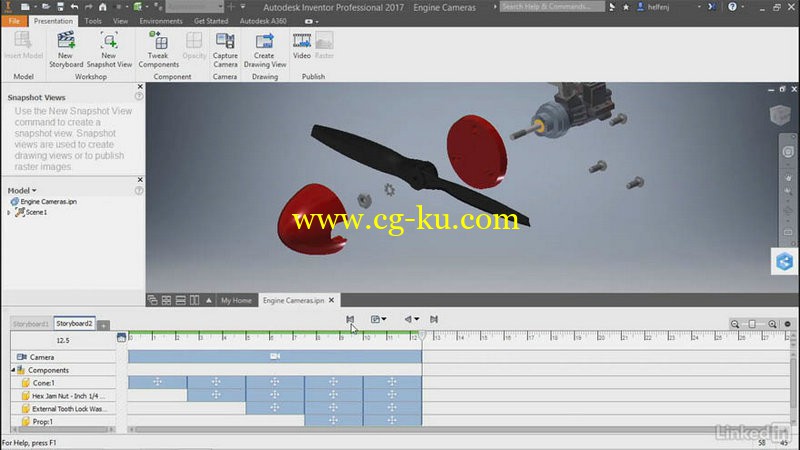The height and width of the screenshot is (450, 800).
Task: Open the File menu
Action: tap(14, 21)
